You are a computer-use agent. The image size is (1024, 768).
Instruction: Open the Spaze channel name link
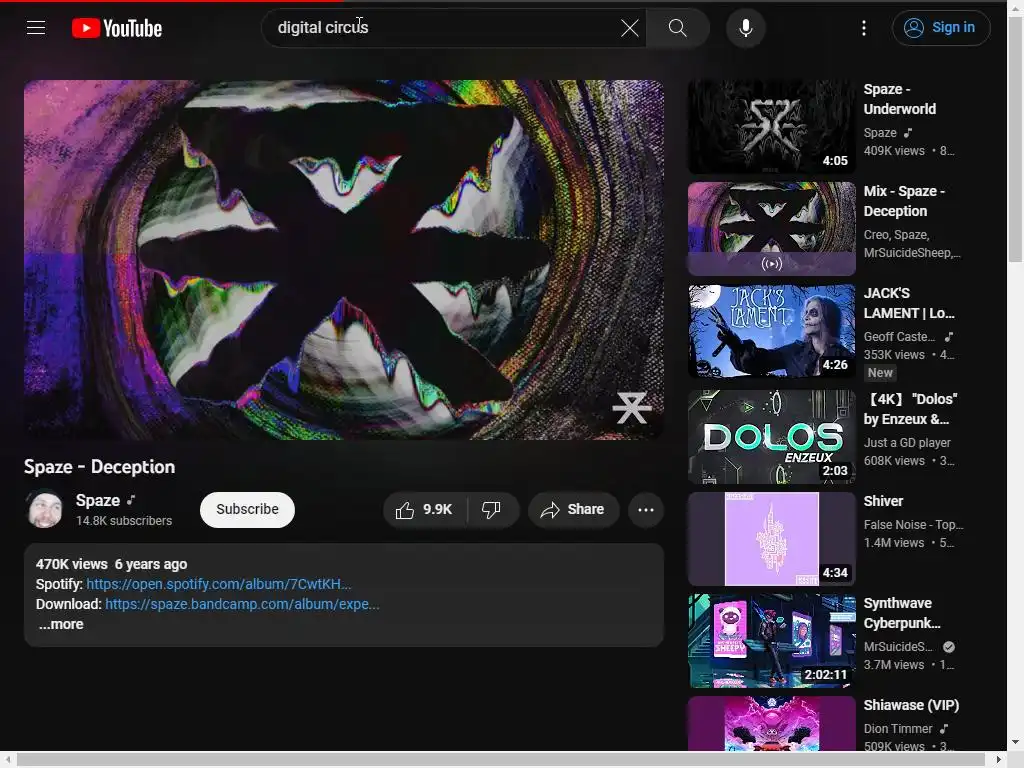(x=98, y=500)
